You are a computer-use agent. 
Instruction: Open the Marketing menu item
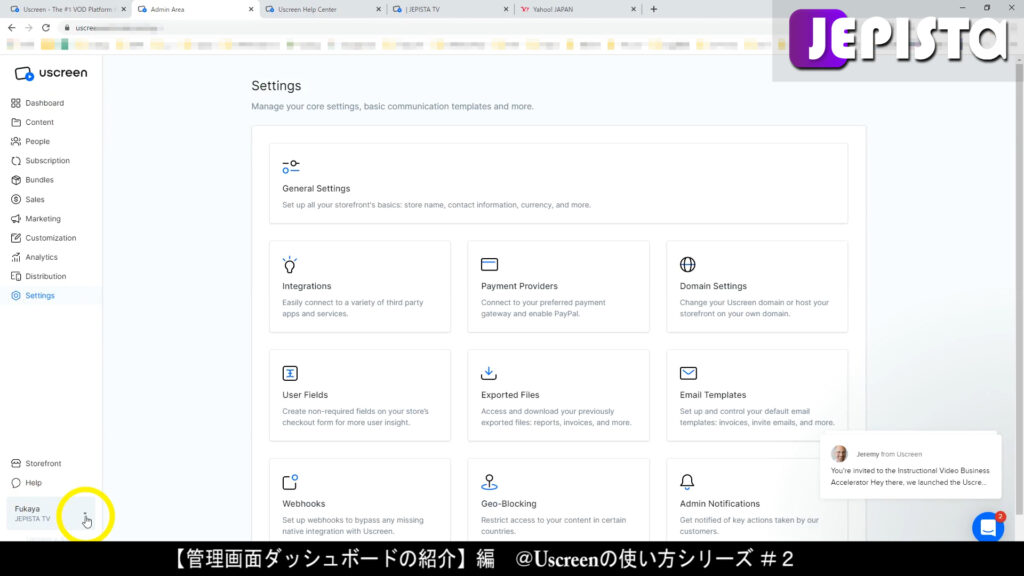pos(43,219)
